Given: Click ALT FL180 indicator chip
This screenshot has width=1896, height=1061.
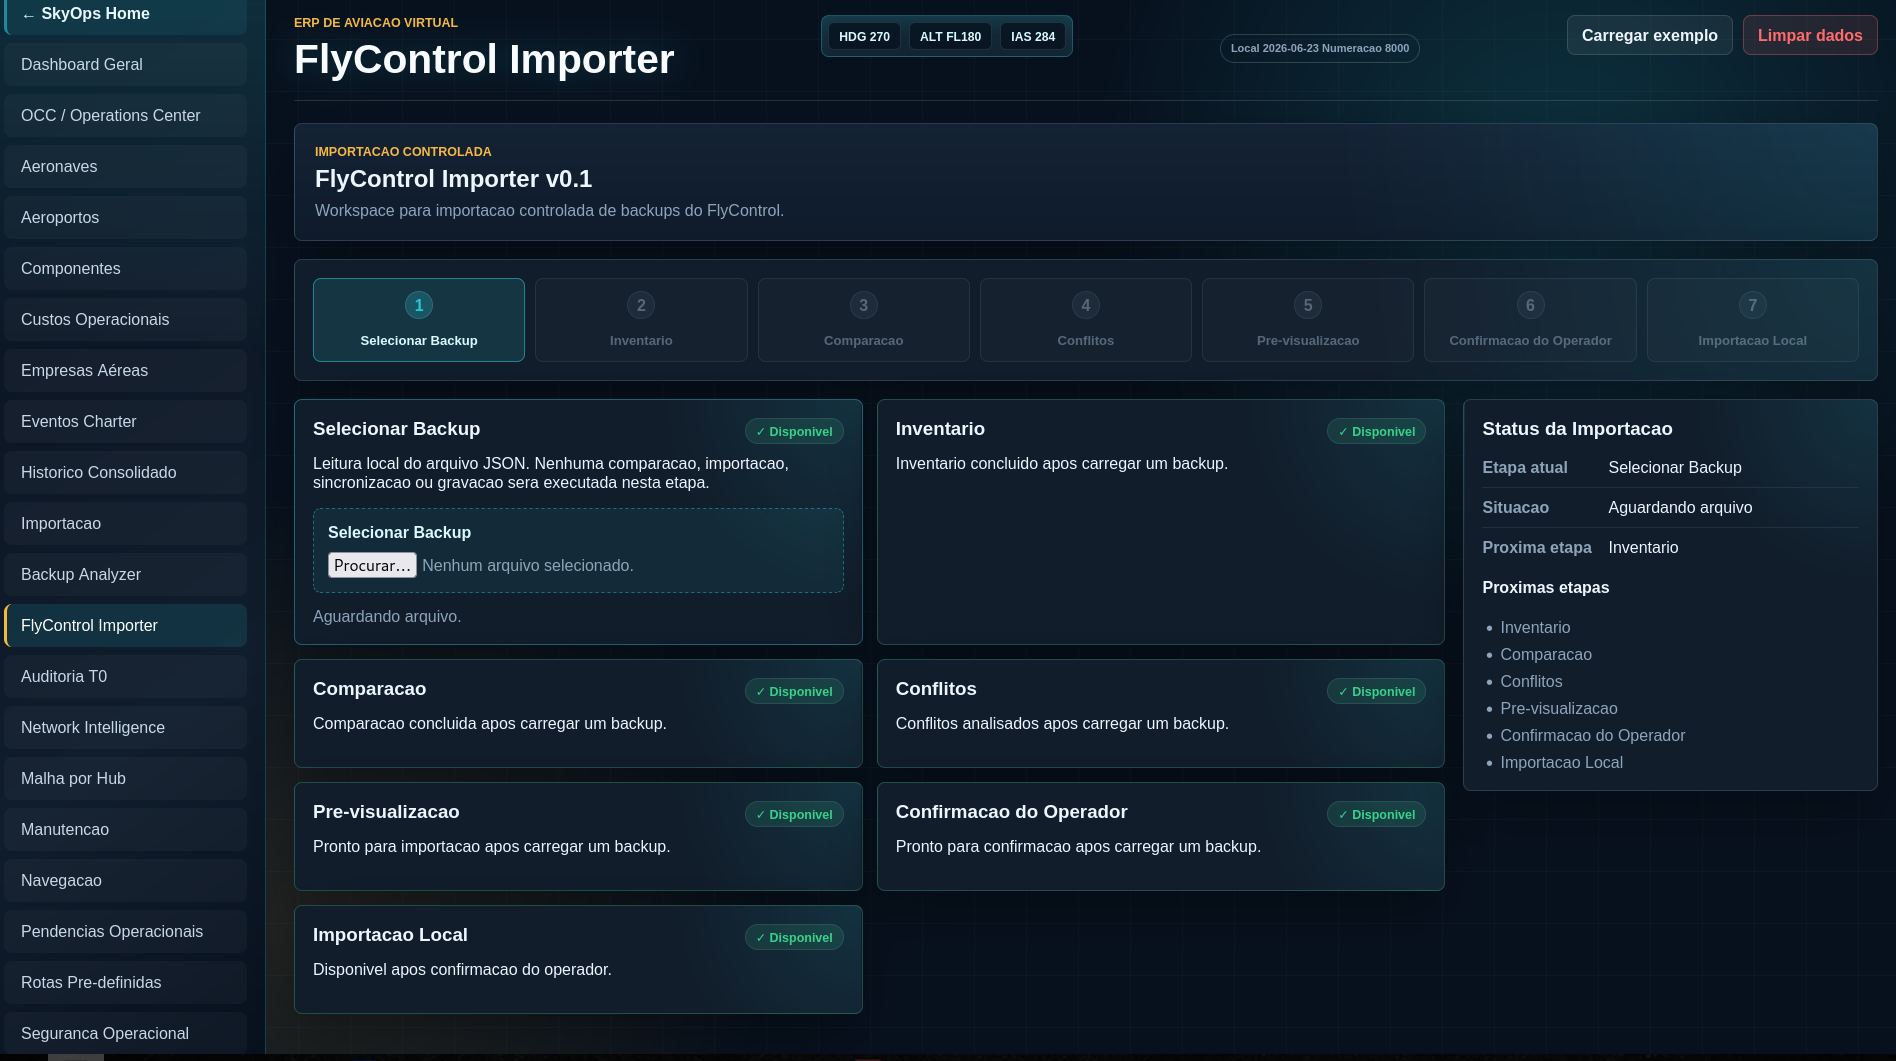Looking at the screenshot, I should click(950, 36).
